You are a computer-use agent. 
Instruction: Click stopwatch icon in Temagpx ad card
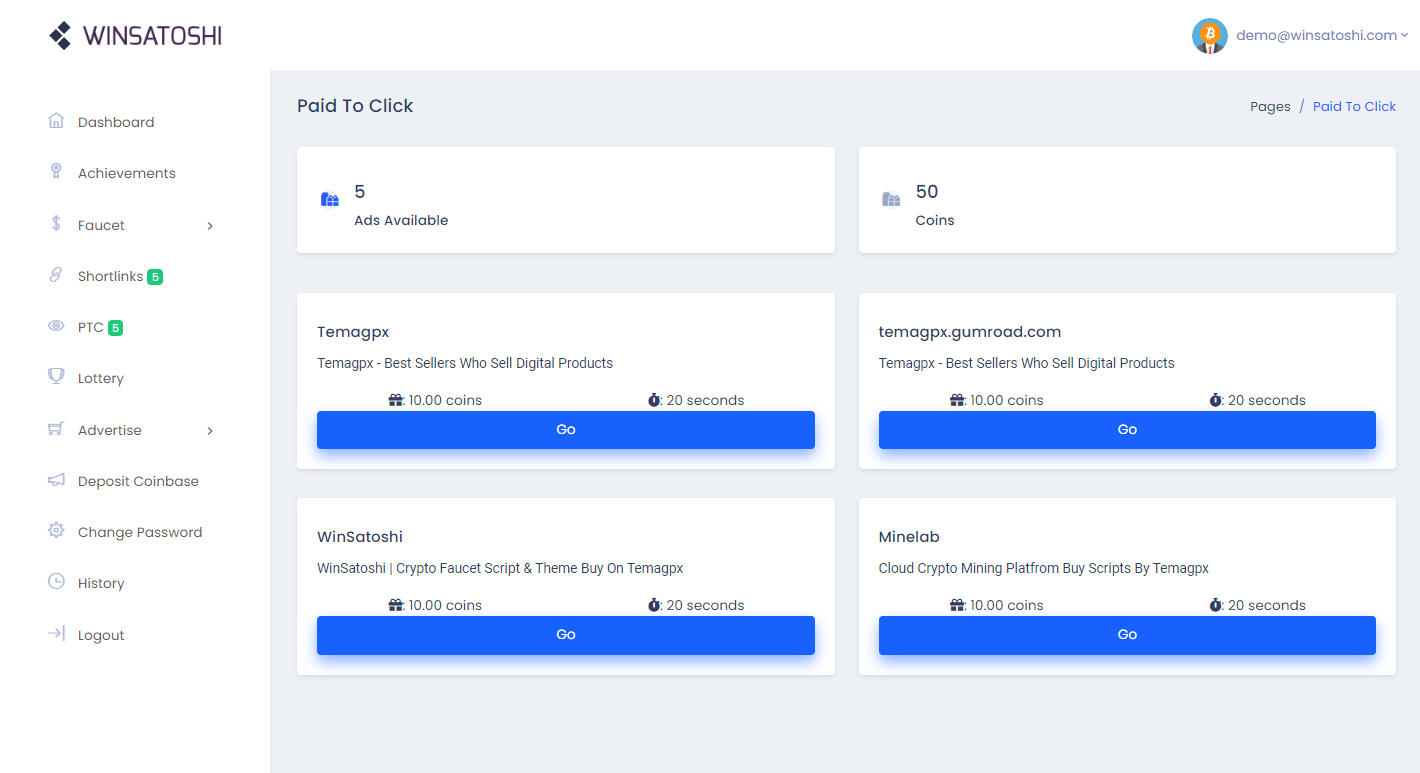[654, 400]
